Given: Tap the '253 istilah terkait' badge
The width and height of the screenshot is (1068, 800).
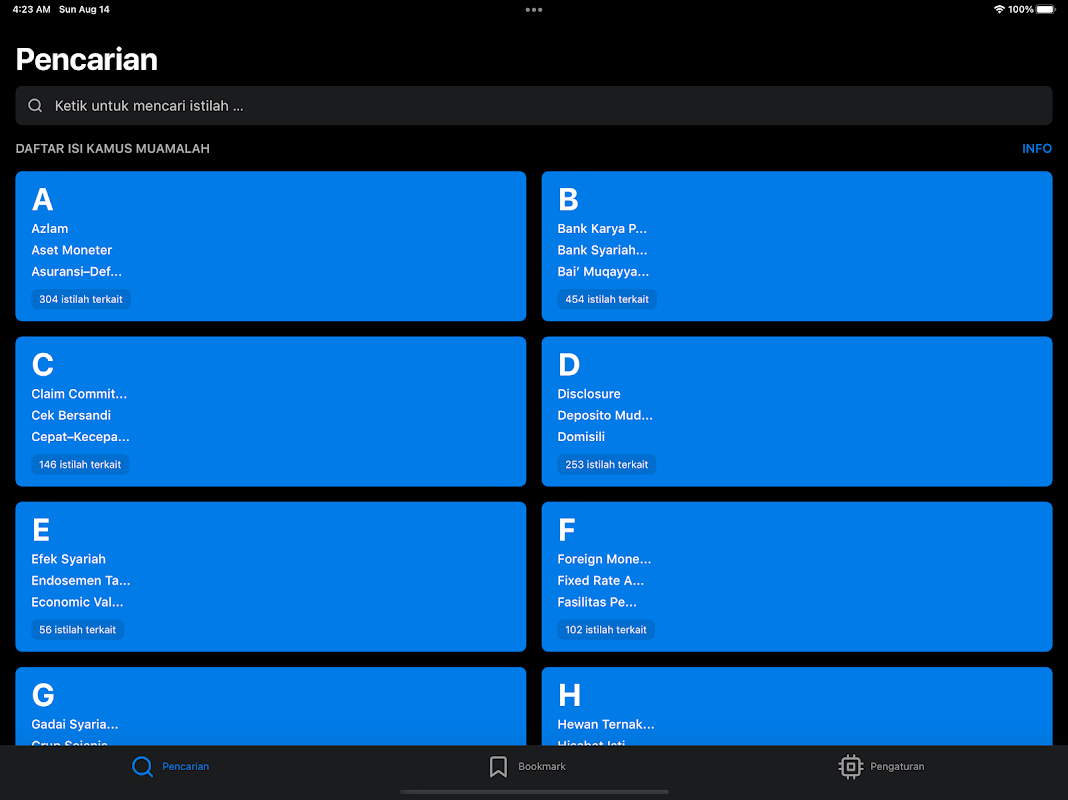Looking at the screenshot, I should coord(606,464).
